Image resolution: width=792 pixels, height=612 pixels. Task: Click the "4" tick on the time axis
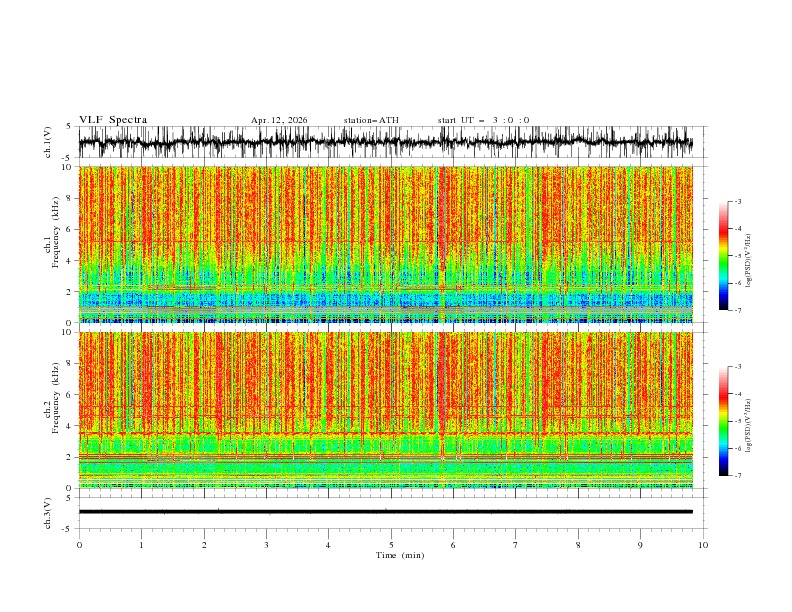click(x=328, y=545)
